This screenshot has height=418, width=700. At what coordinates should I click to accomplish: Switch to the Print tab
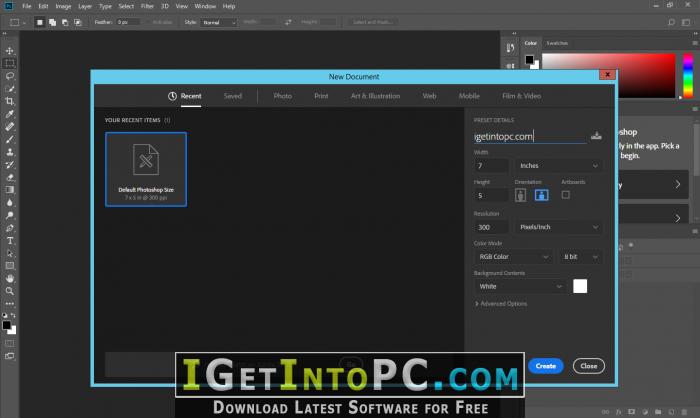pos(321,96)
